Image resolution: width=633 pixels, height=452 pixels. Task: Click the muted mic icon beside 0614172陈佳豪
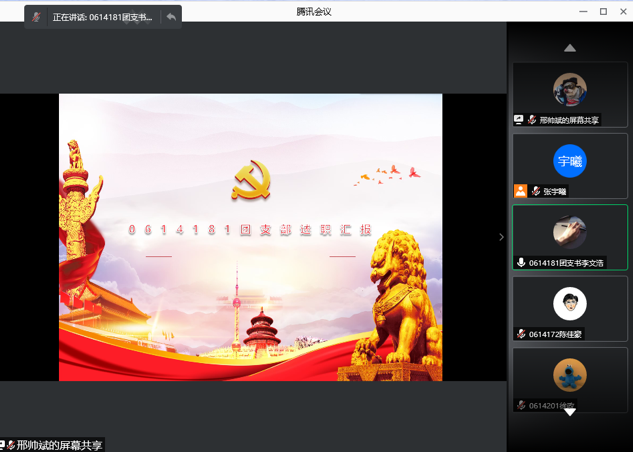tap(521, 334)
